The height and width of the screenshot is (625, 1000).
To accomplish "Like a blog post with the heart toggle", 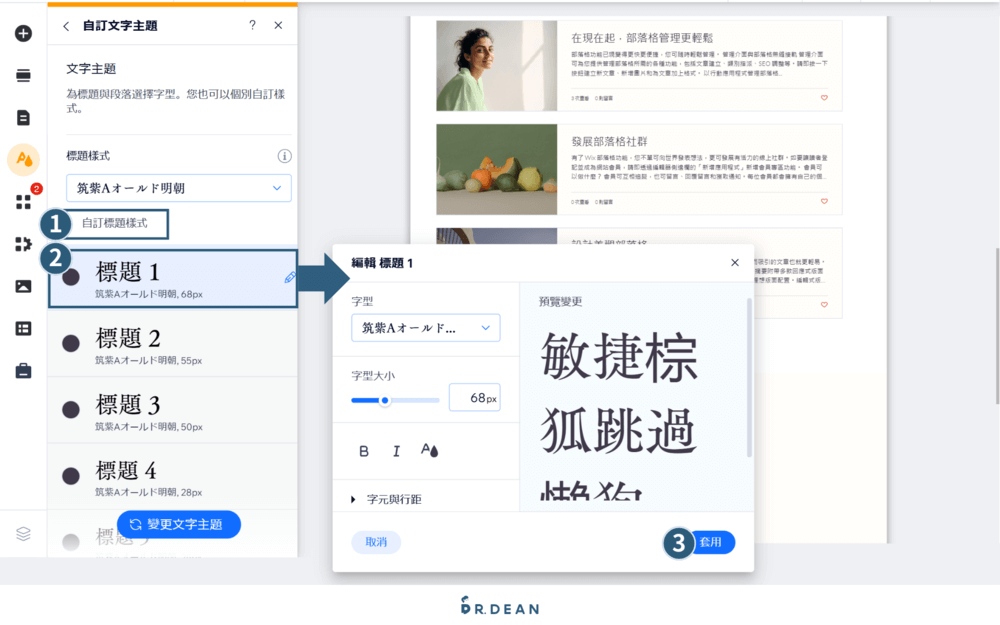I will click(824, 99).
